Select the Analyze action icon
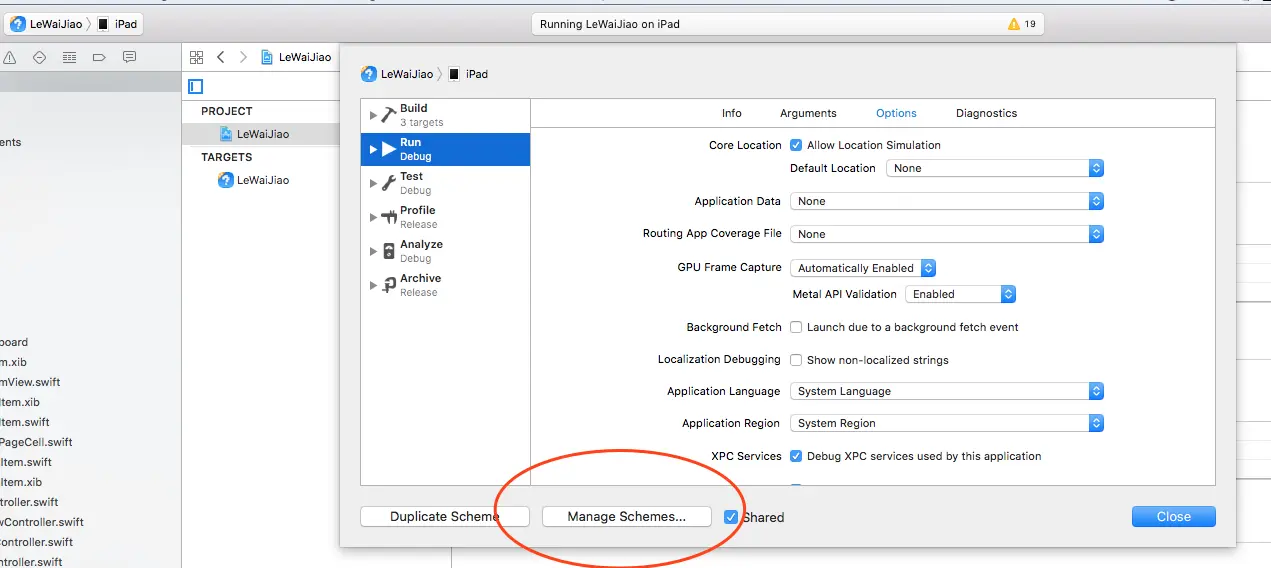 coord(389,251)
